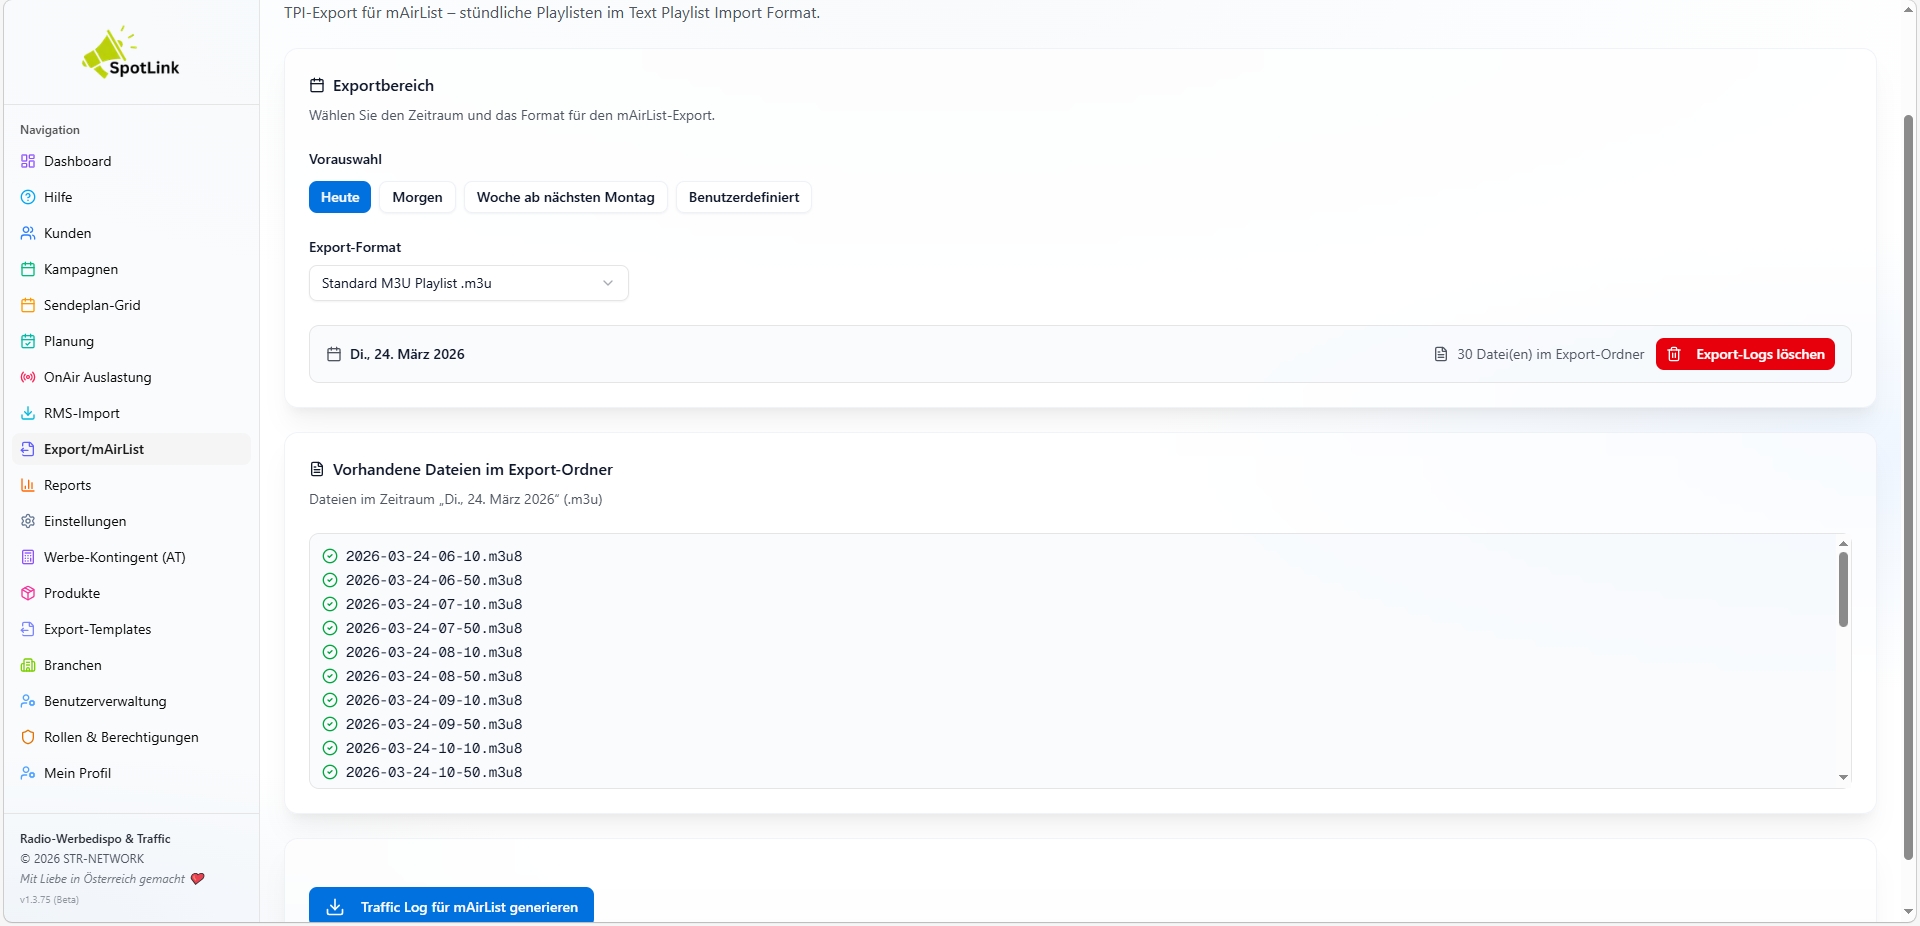Select Benutzerdefiniert date range option
1920x926 pixels.
coord(743,197)
